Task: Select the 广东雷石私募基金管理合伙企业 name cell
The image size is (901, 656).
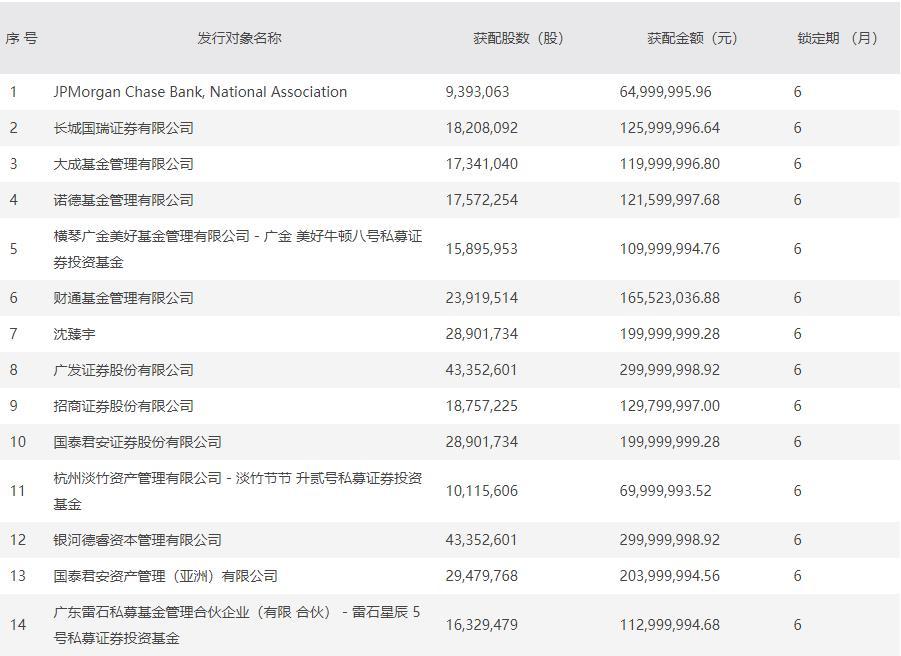Action: (237, 625)
